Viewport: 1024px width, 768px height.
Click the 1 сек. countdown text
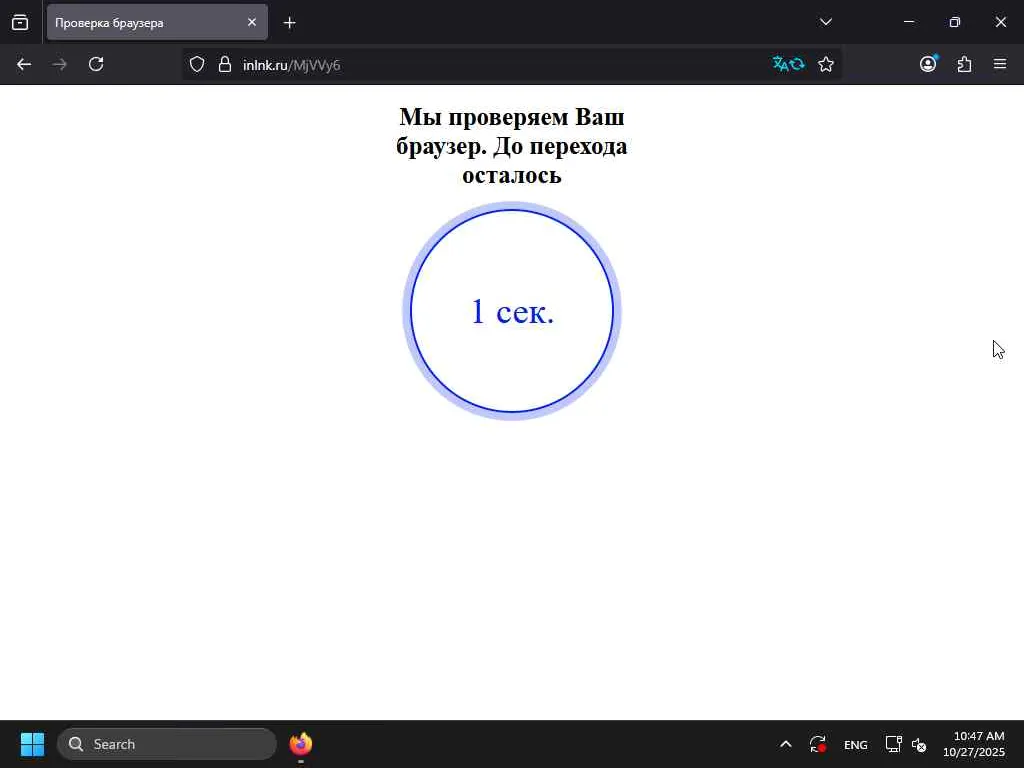(512, 312)
